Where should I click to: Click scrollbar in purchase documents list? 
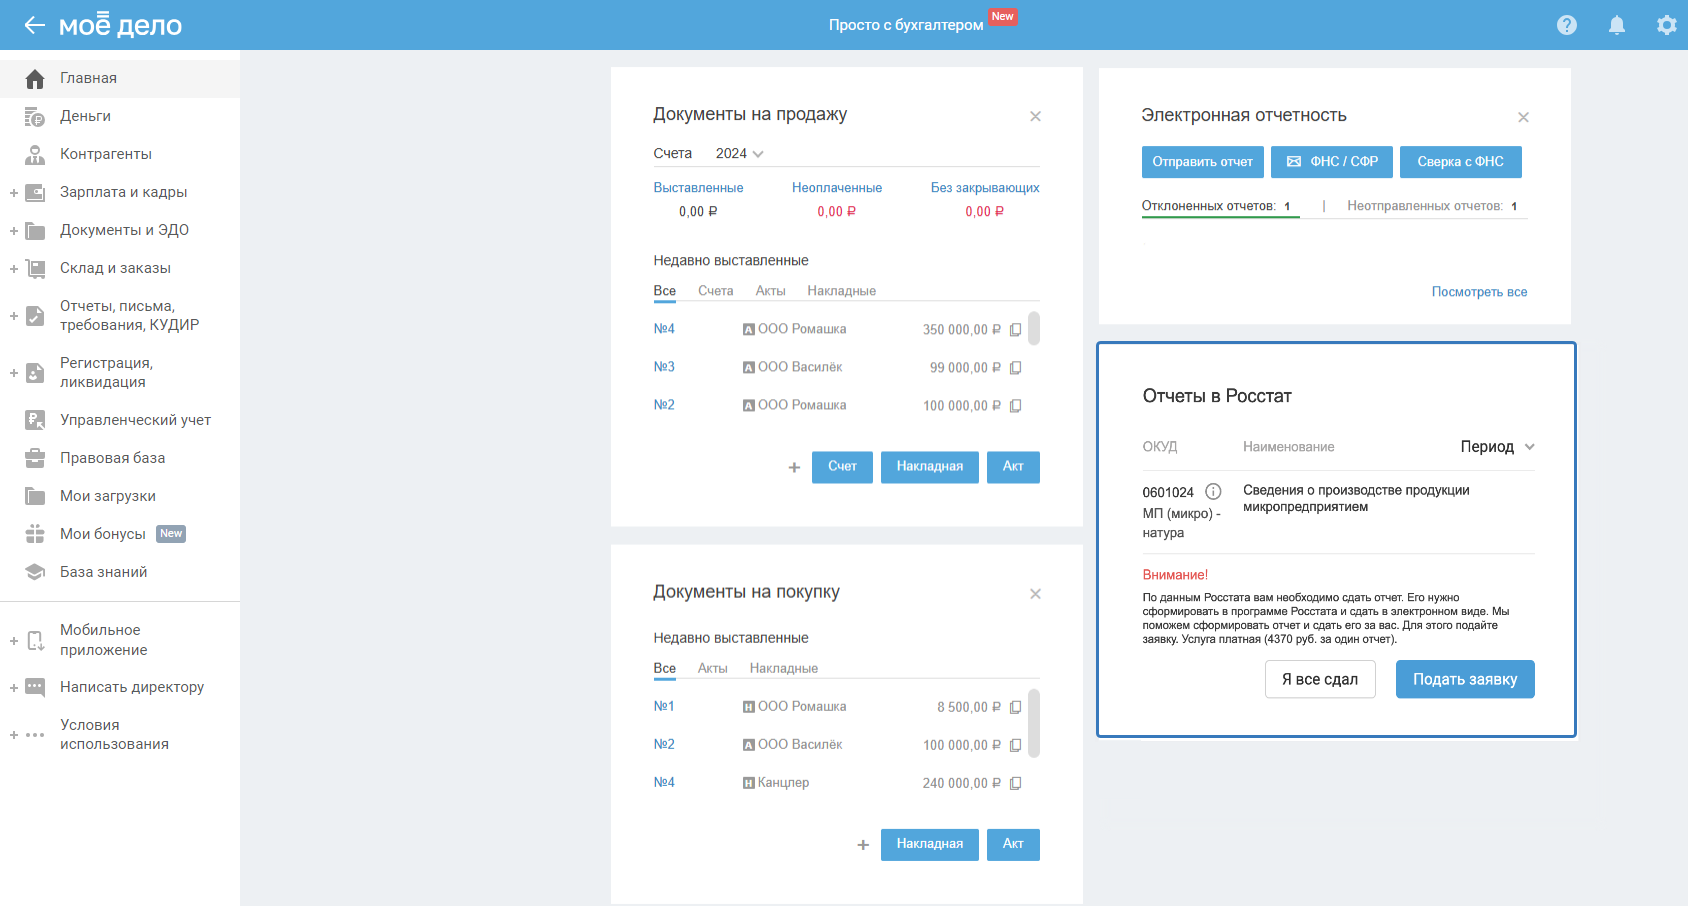point(1034,723)
